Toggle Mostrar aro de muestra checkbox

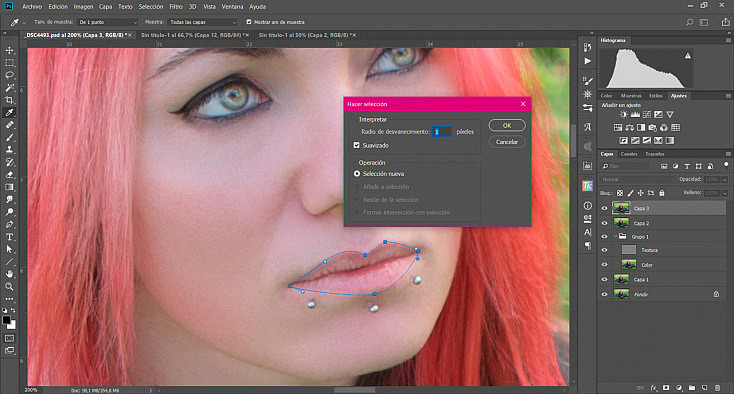click(x=249, y=22)
